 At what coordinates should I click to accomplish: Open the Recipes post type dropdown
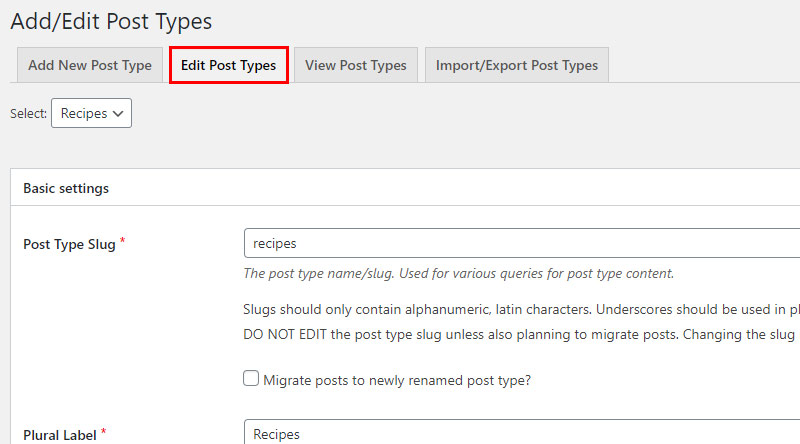coord(91,113)
